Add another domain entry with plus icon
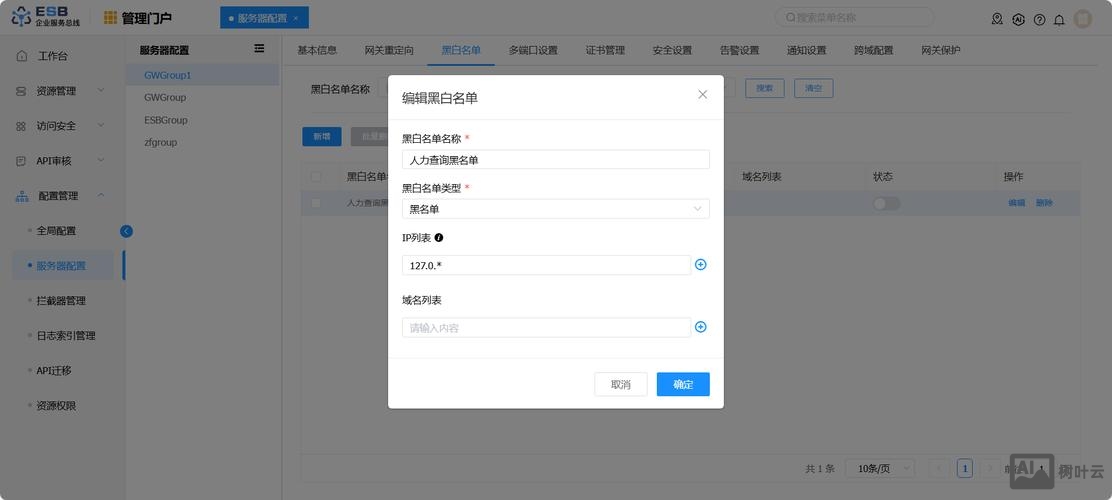The width and height of the screenshot is (1112, 500). [700, 327]
